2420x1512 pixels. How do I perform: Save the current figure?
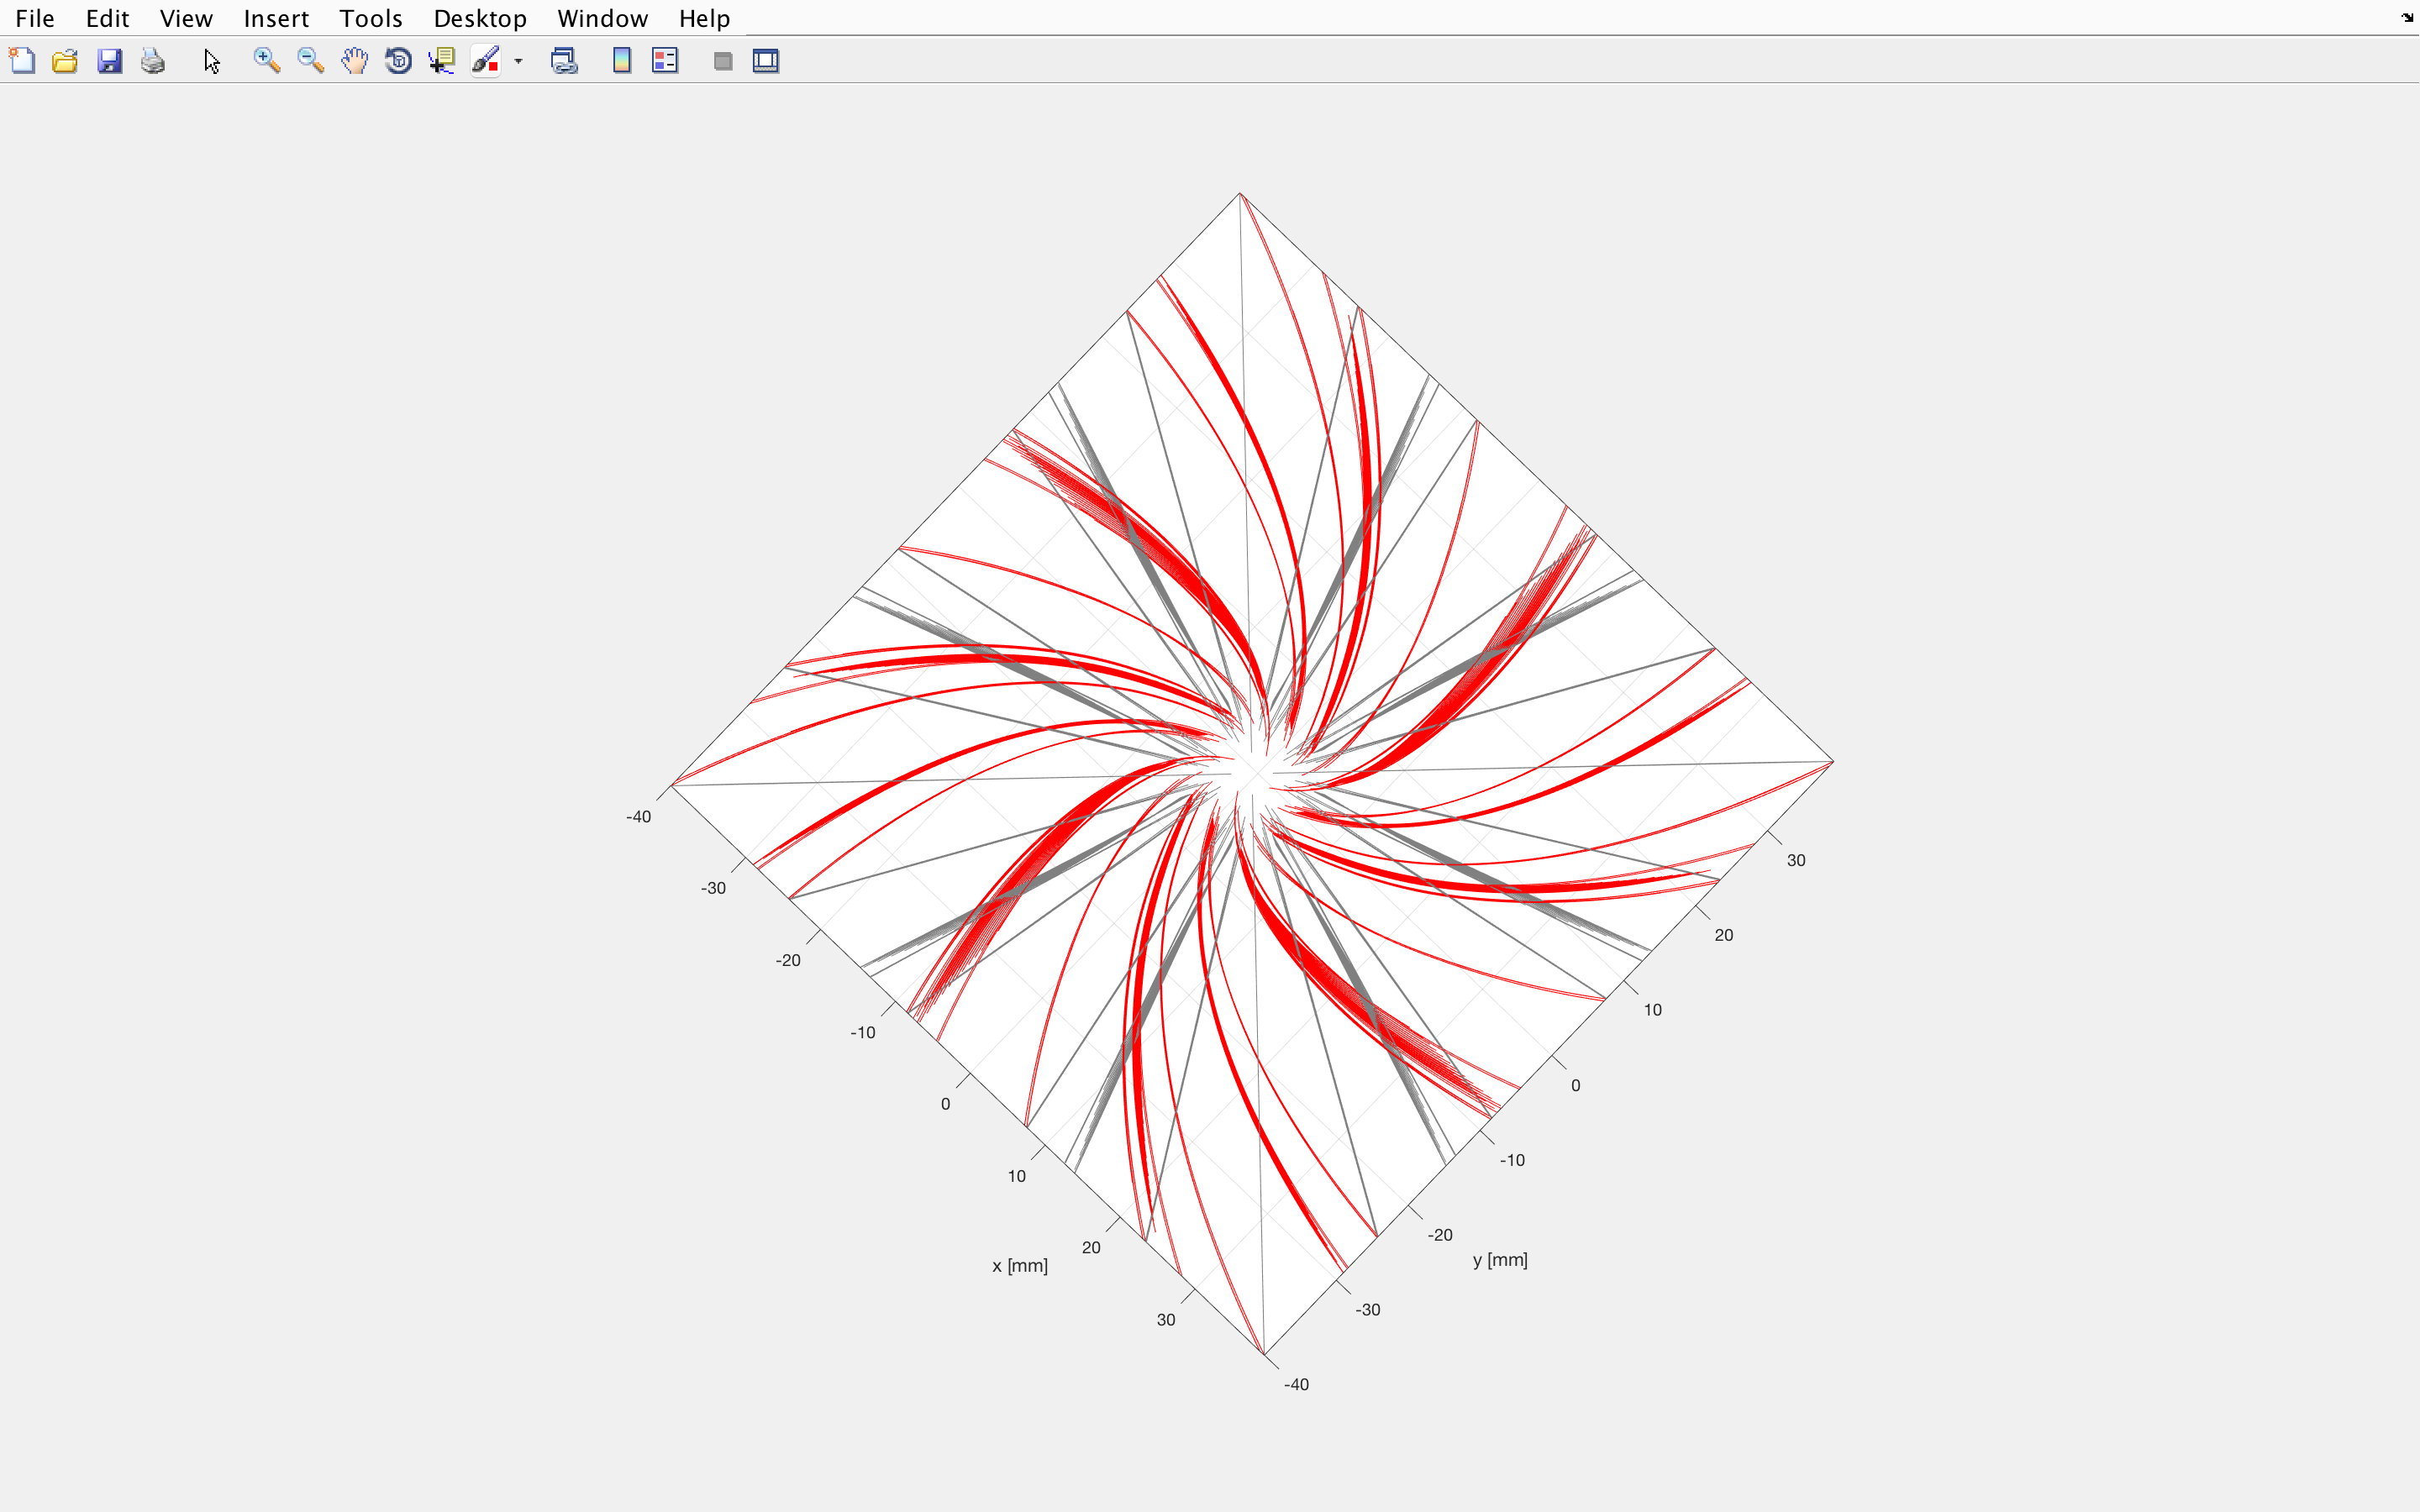(109, 61)
